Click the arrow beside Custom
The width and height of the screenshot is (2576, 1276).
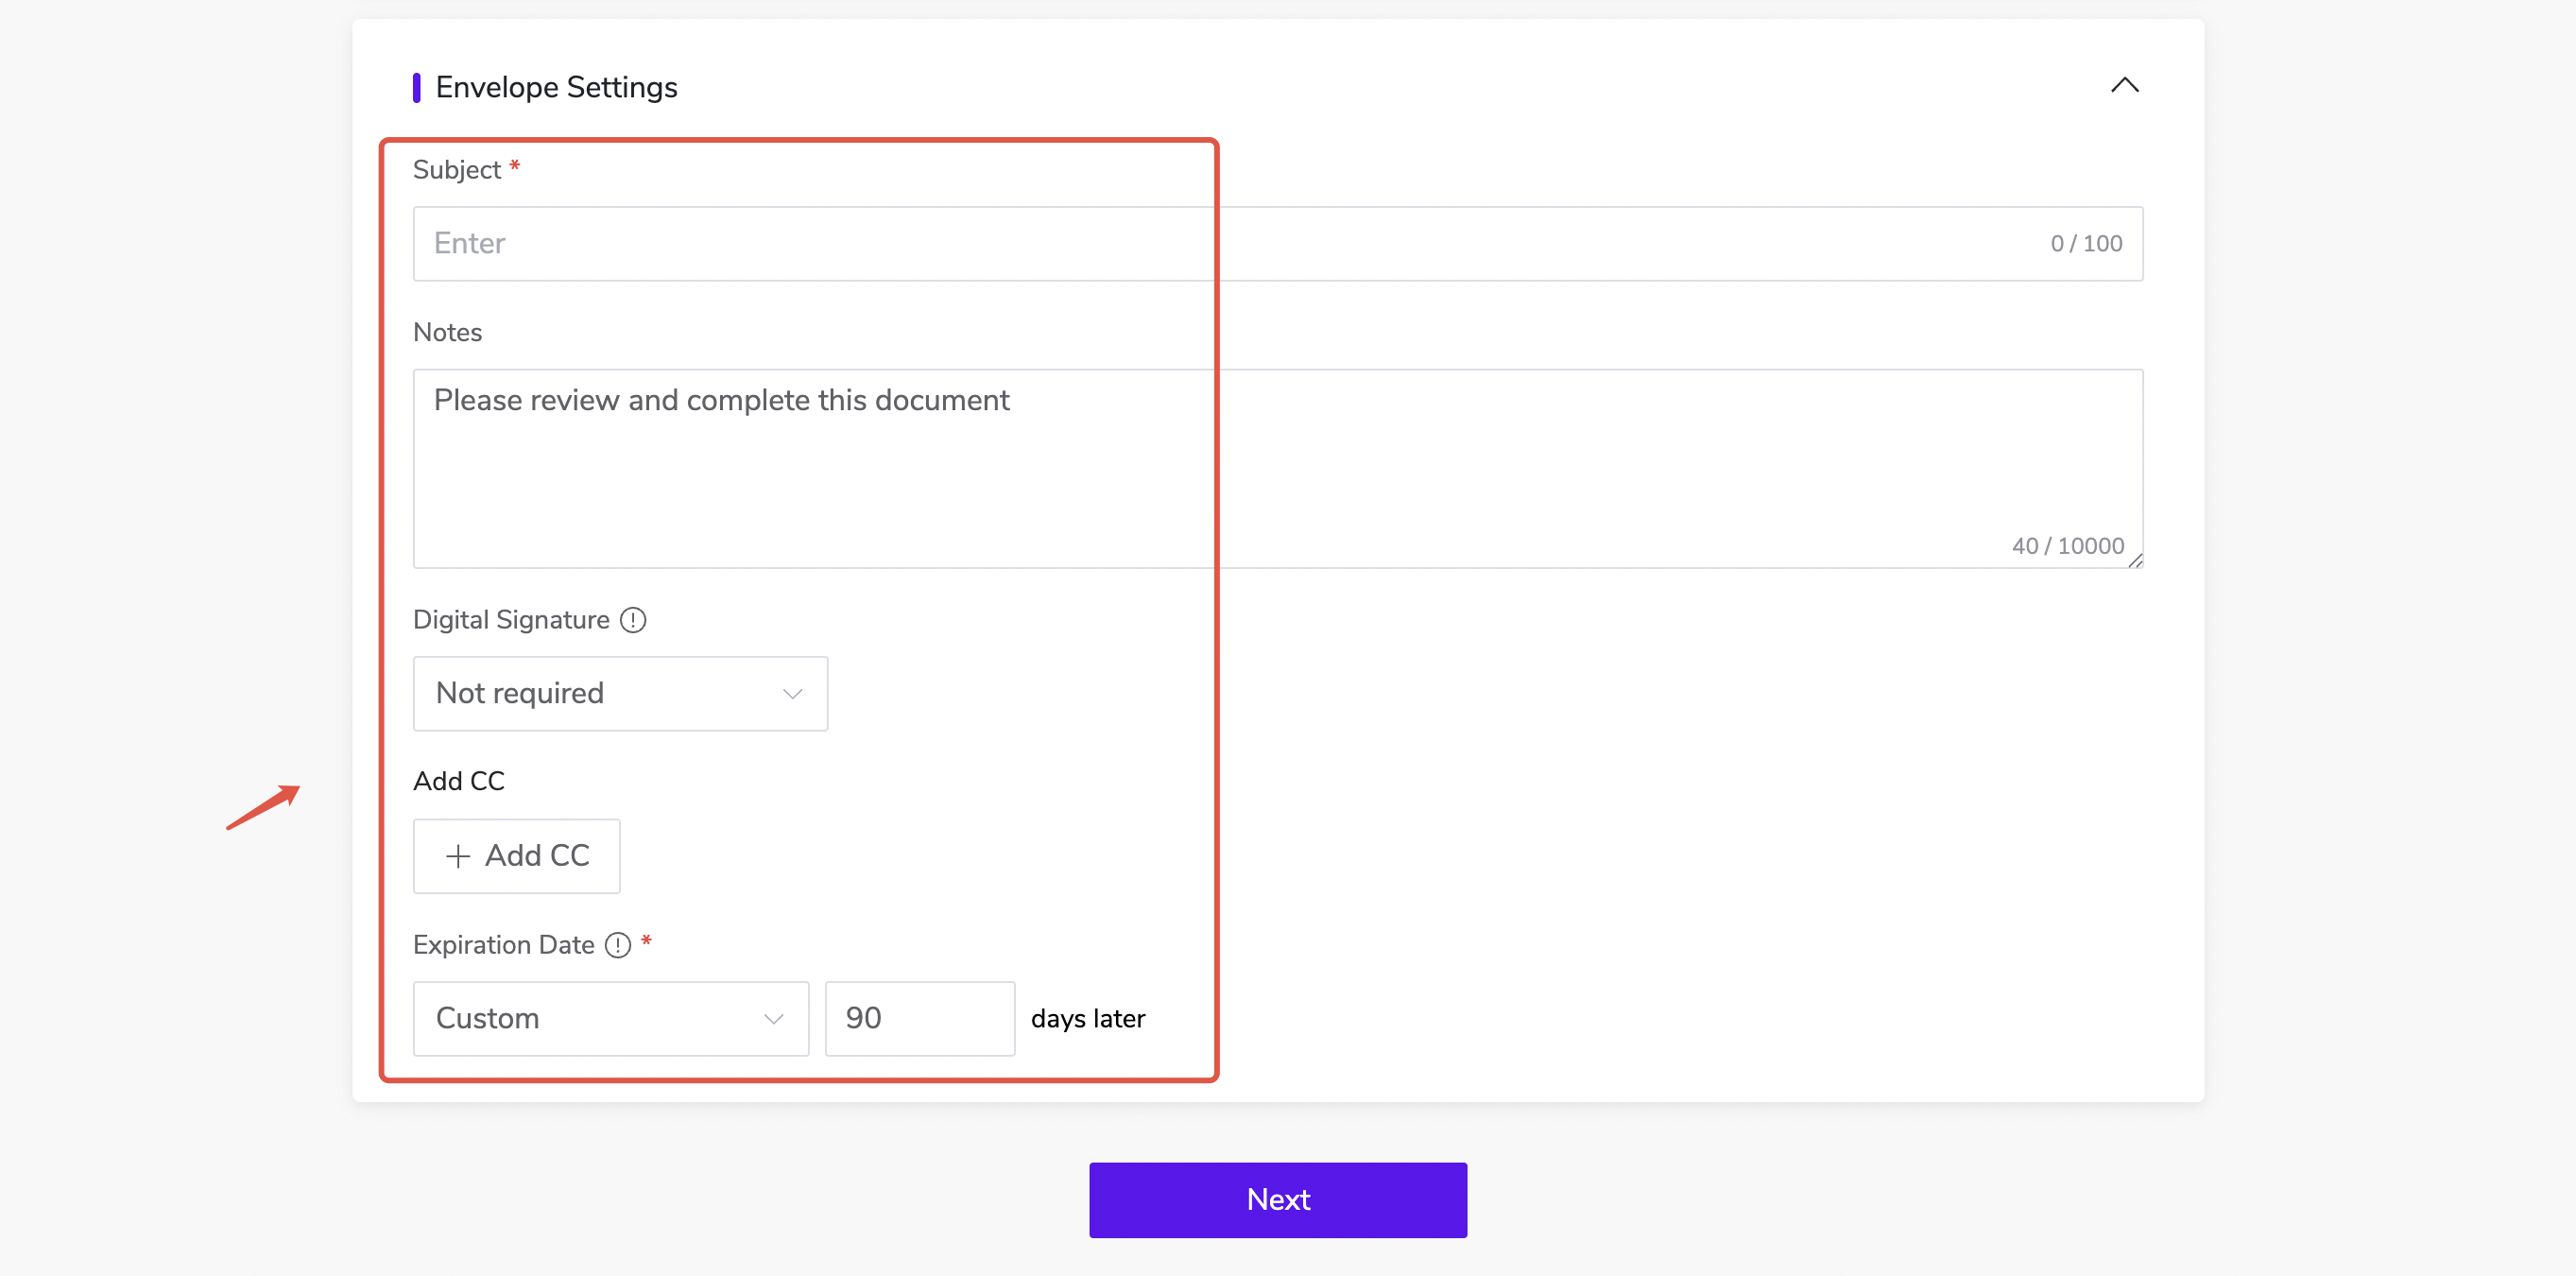[774, 1019]
